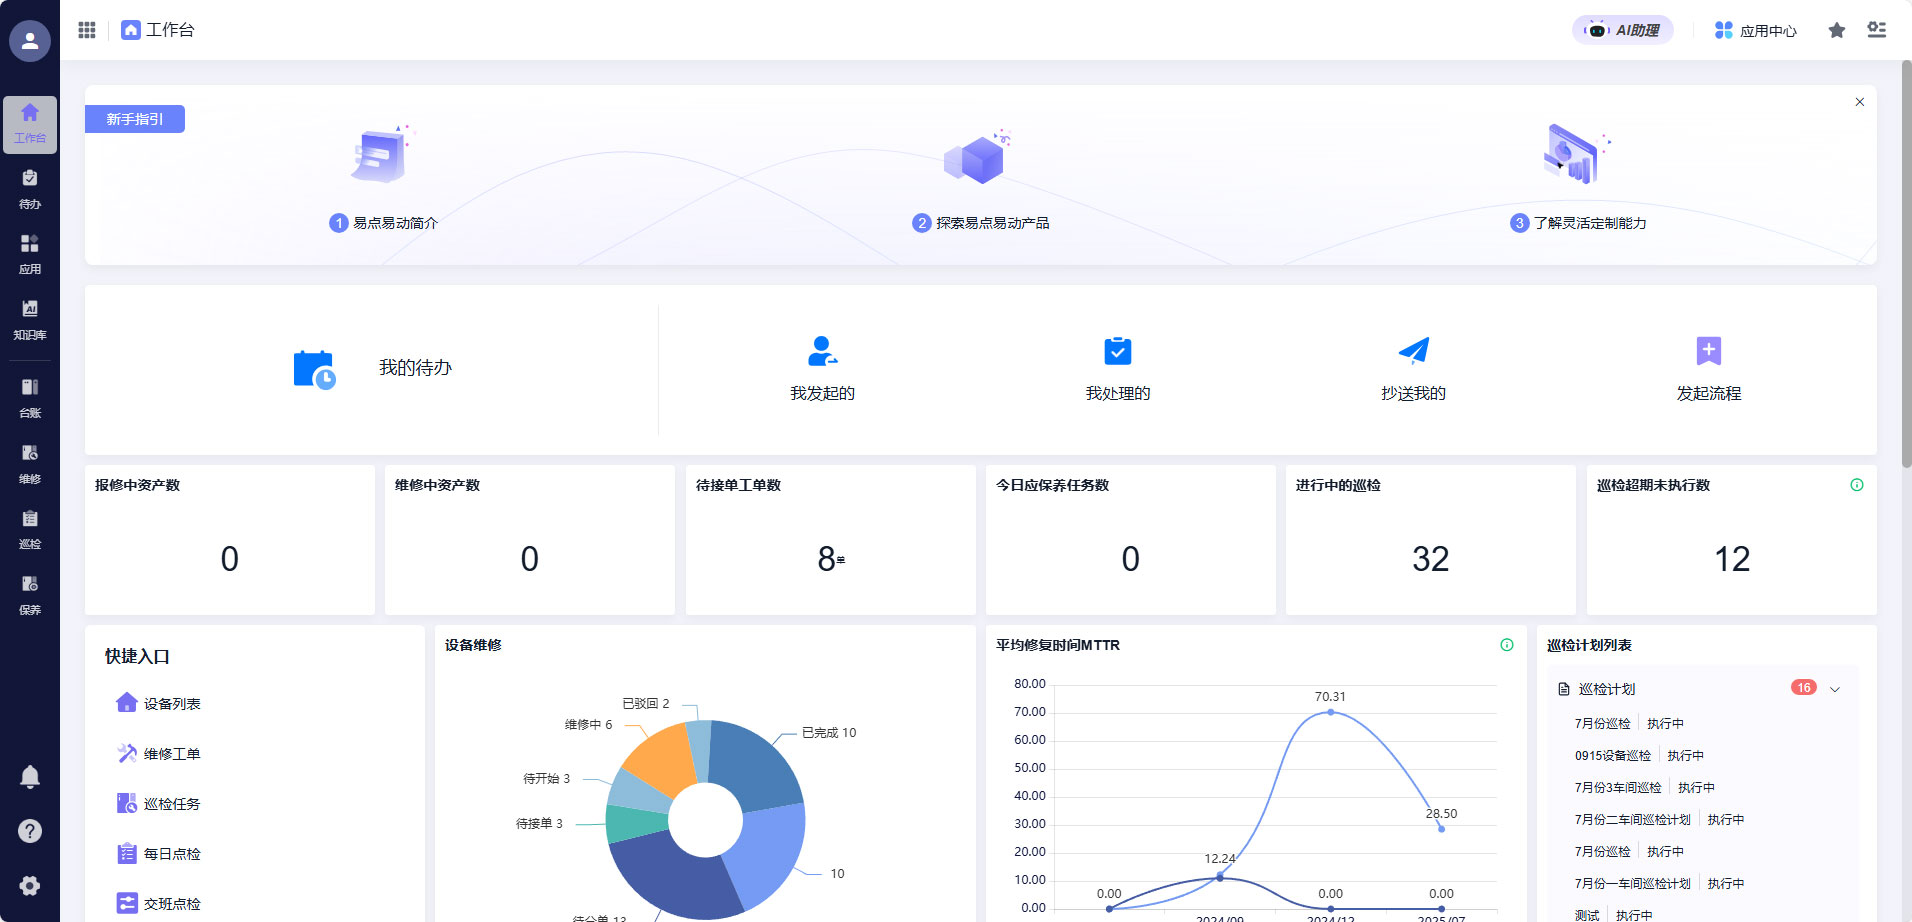1912x922 pixels.
Task: Expand the 巡检计划 list chevron
Action: click(1835, 689)
